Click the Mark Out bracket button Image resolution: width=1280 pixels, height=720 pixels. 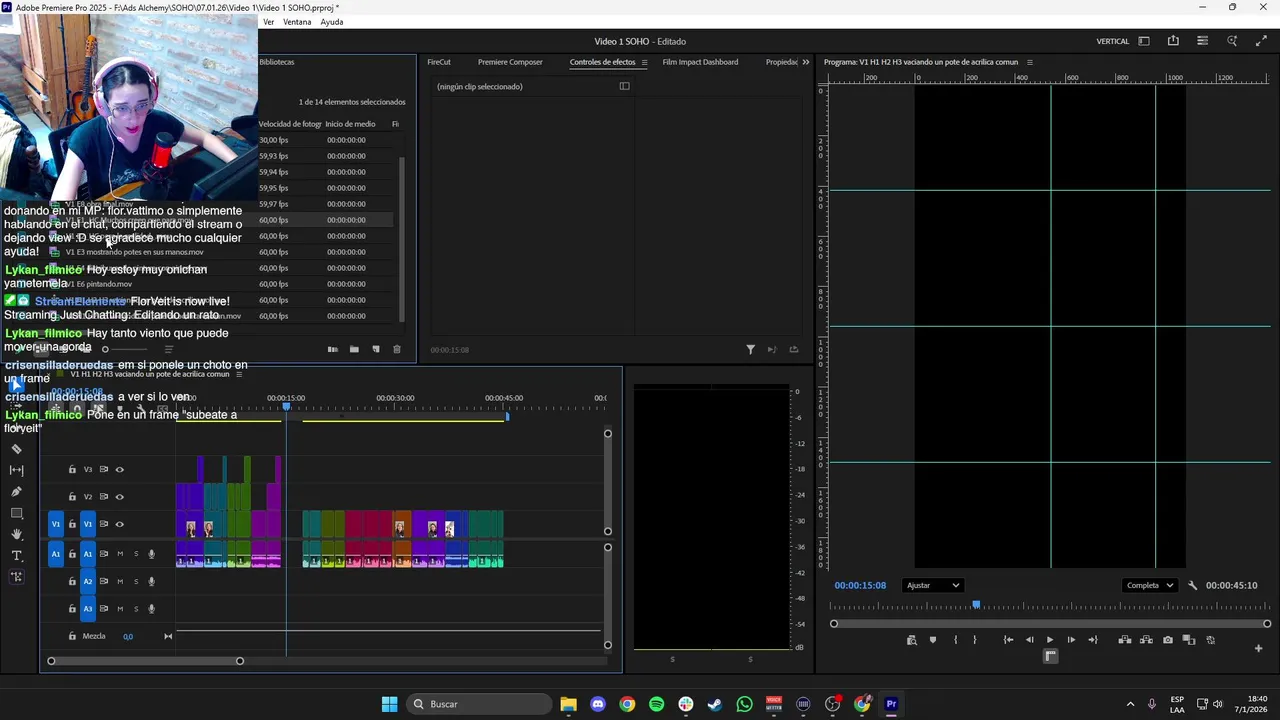975,640
